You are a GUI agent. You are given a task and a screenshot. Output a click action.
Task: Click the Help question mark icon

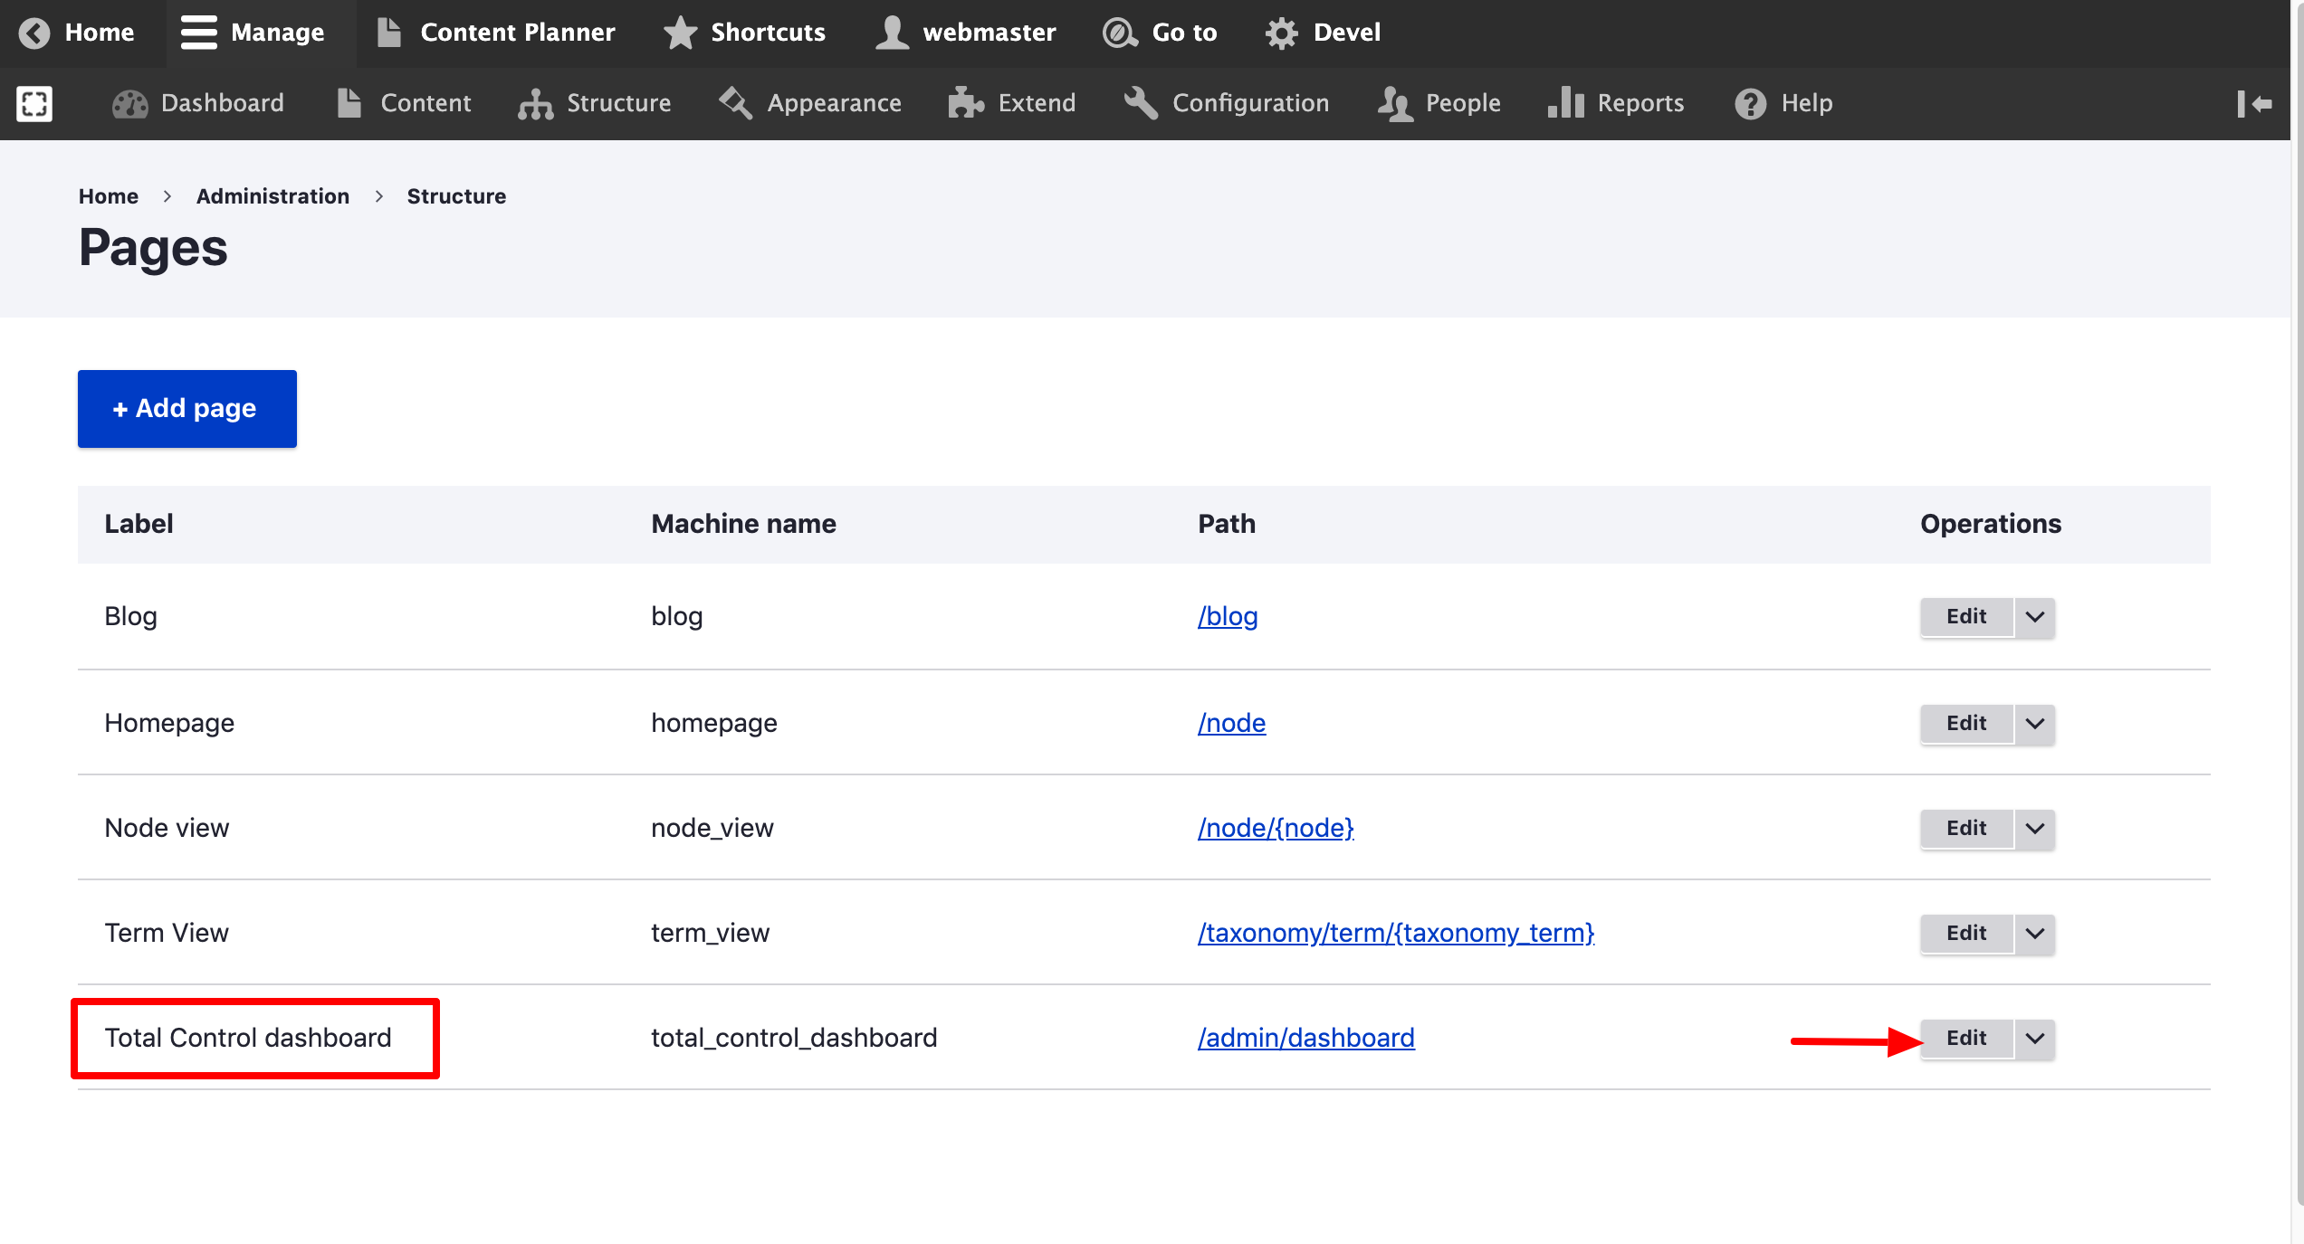(1750, 103)
